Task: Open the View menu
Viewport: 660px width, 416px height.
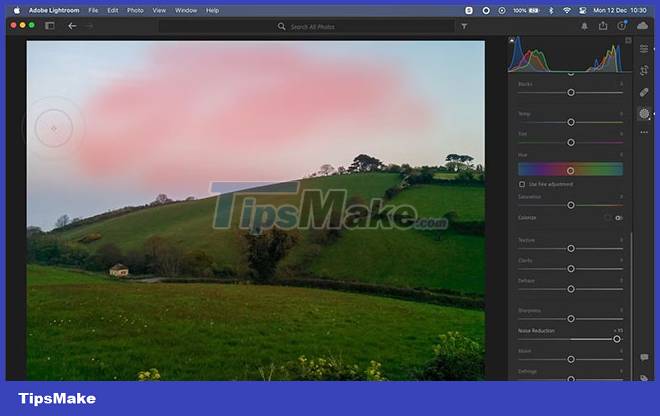Action: (159, 11)
